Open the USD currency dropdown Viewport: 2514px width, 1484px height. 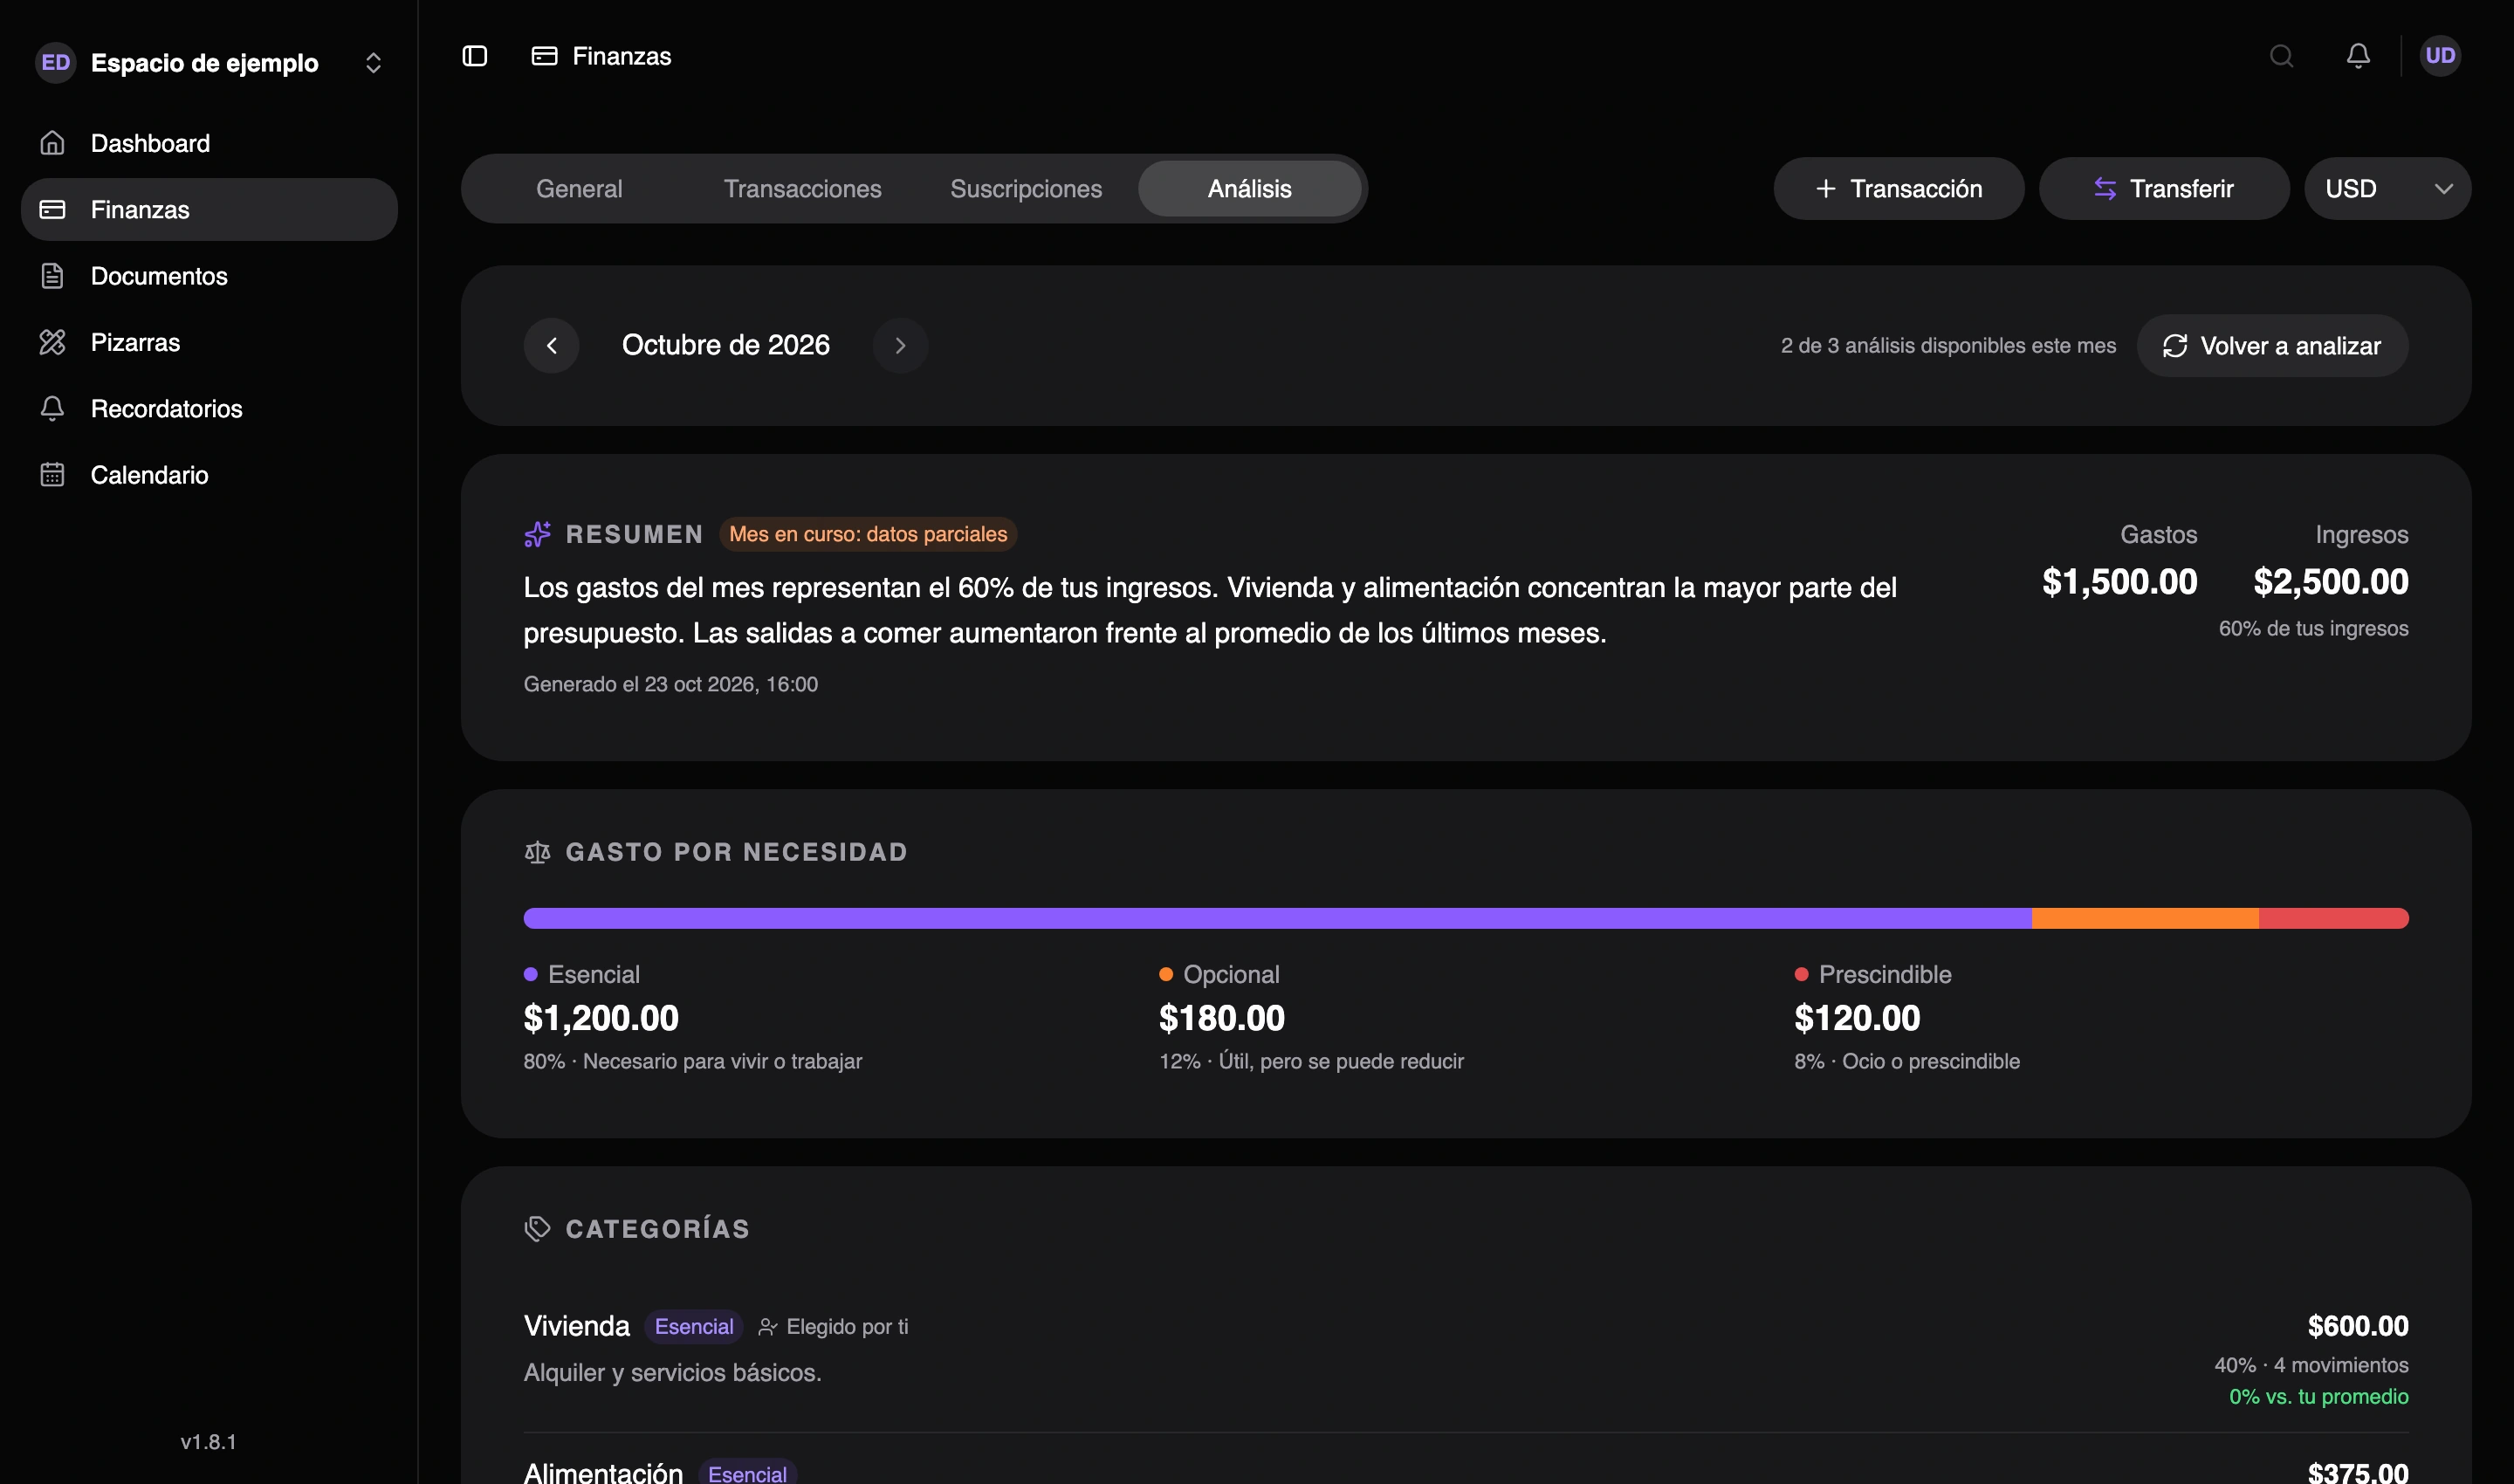(2387, 188)
